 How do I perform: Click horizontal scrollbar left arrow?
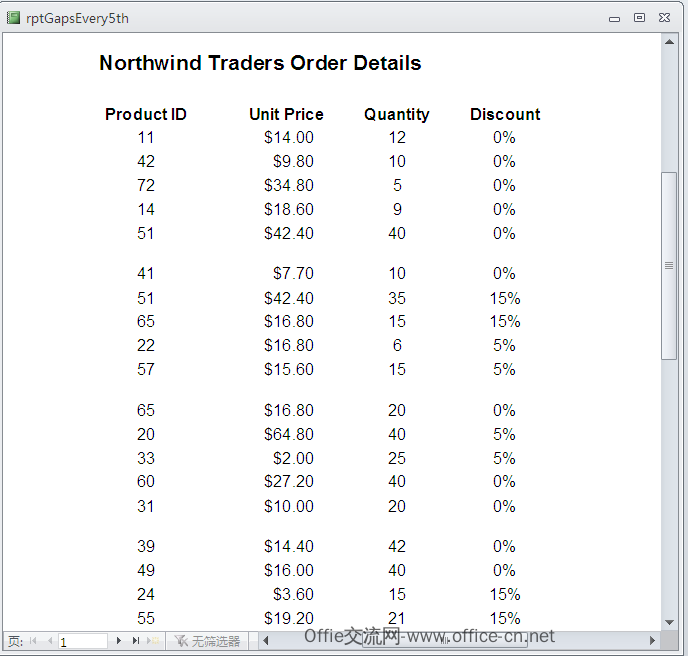click(x=265, y=641)
